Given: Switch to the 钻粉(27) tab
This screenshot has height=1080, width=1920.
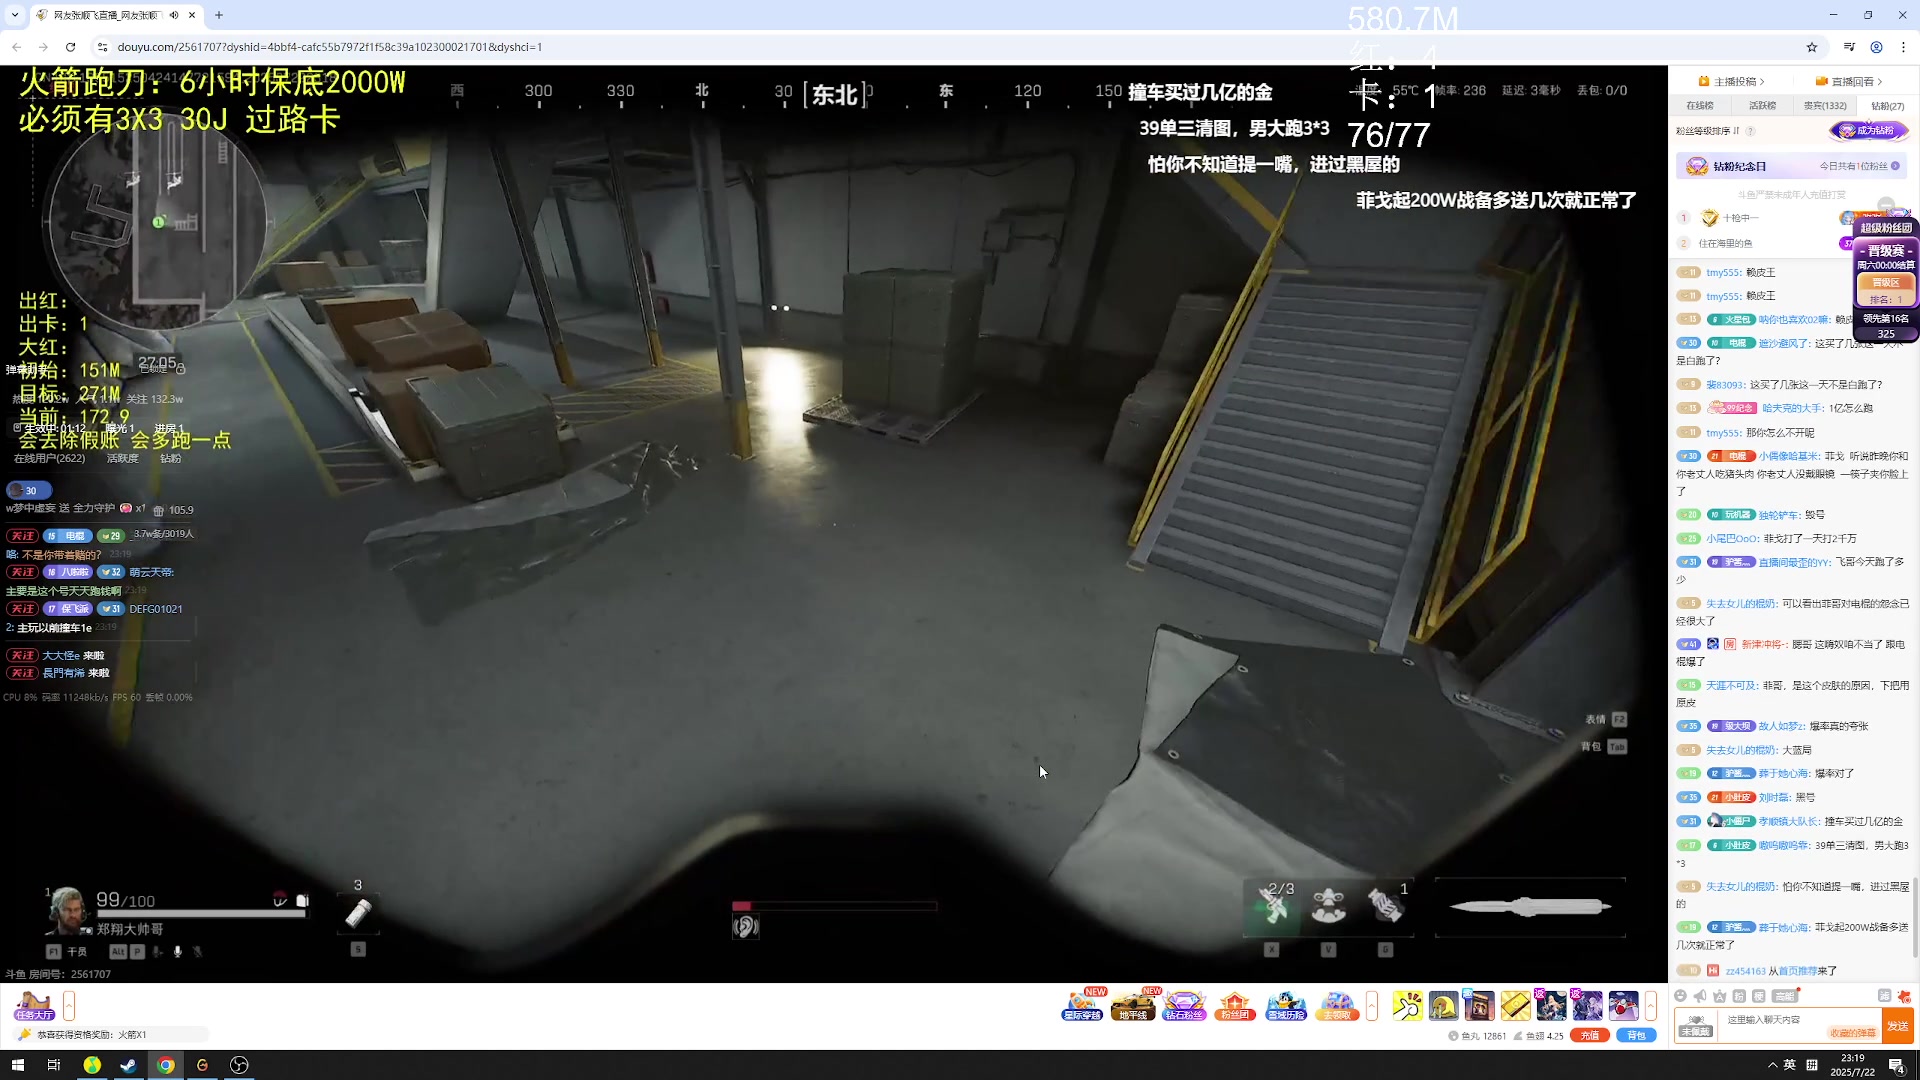Looking at the screenshot, I should [1887, 106].
